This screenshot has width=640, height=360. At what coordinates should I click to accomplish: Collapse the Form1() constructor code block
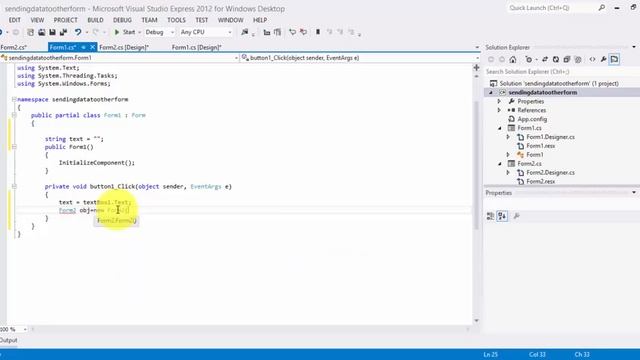pos(14,147)
